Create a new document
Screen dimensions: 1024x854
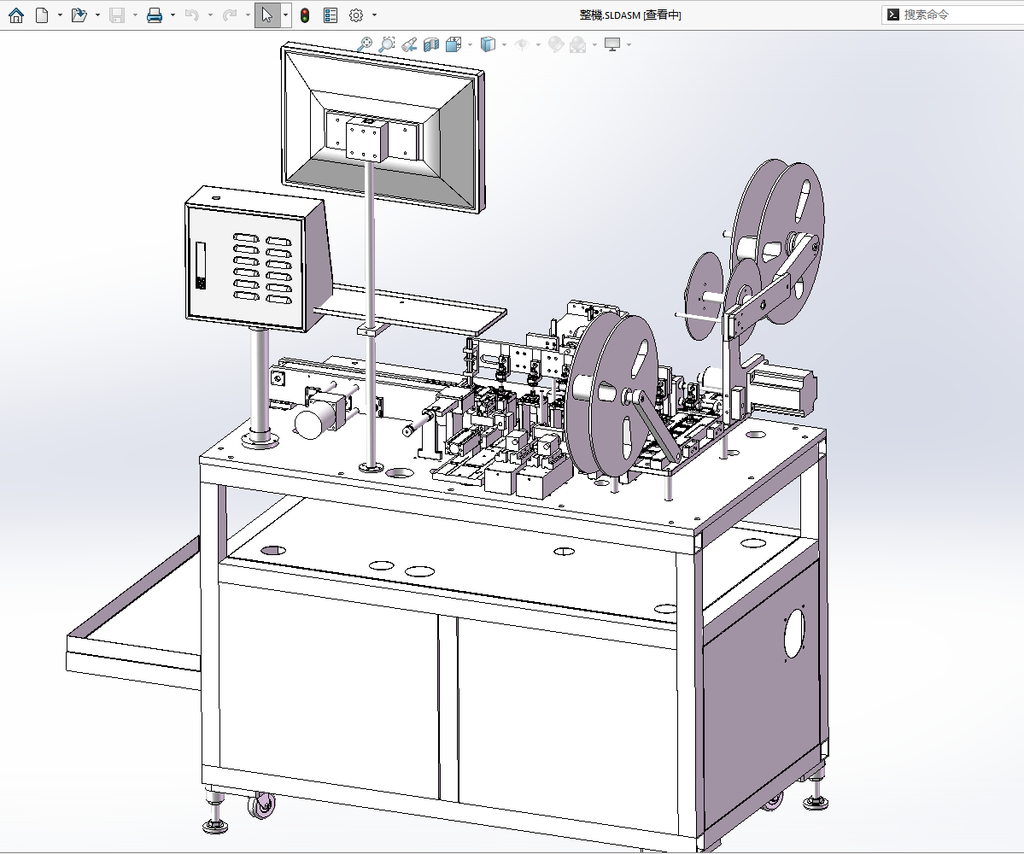(42, 15)
